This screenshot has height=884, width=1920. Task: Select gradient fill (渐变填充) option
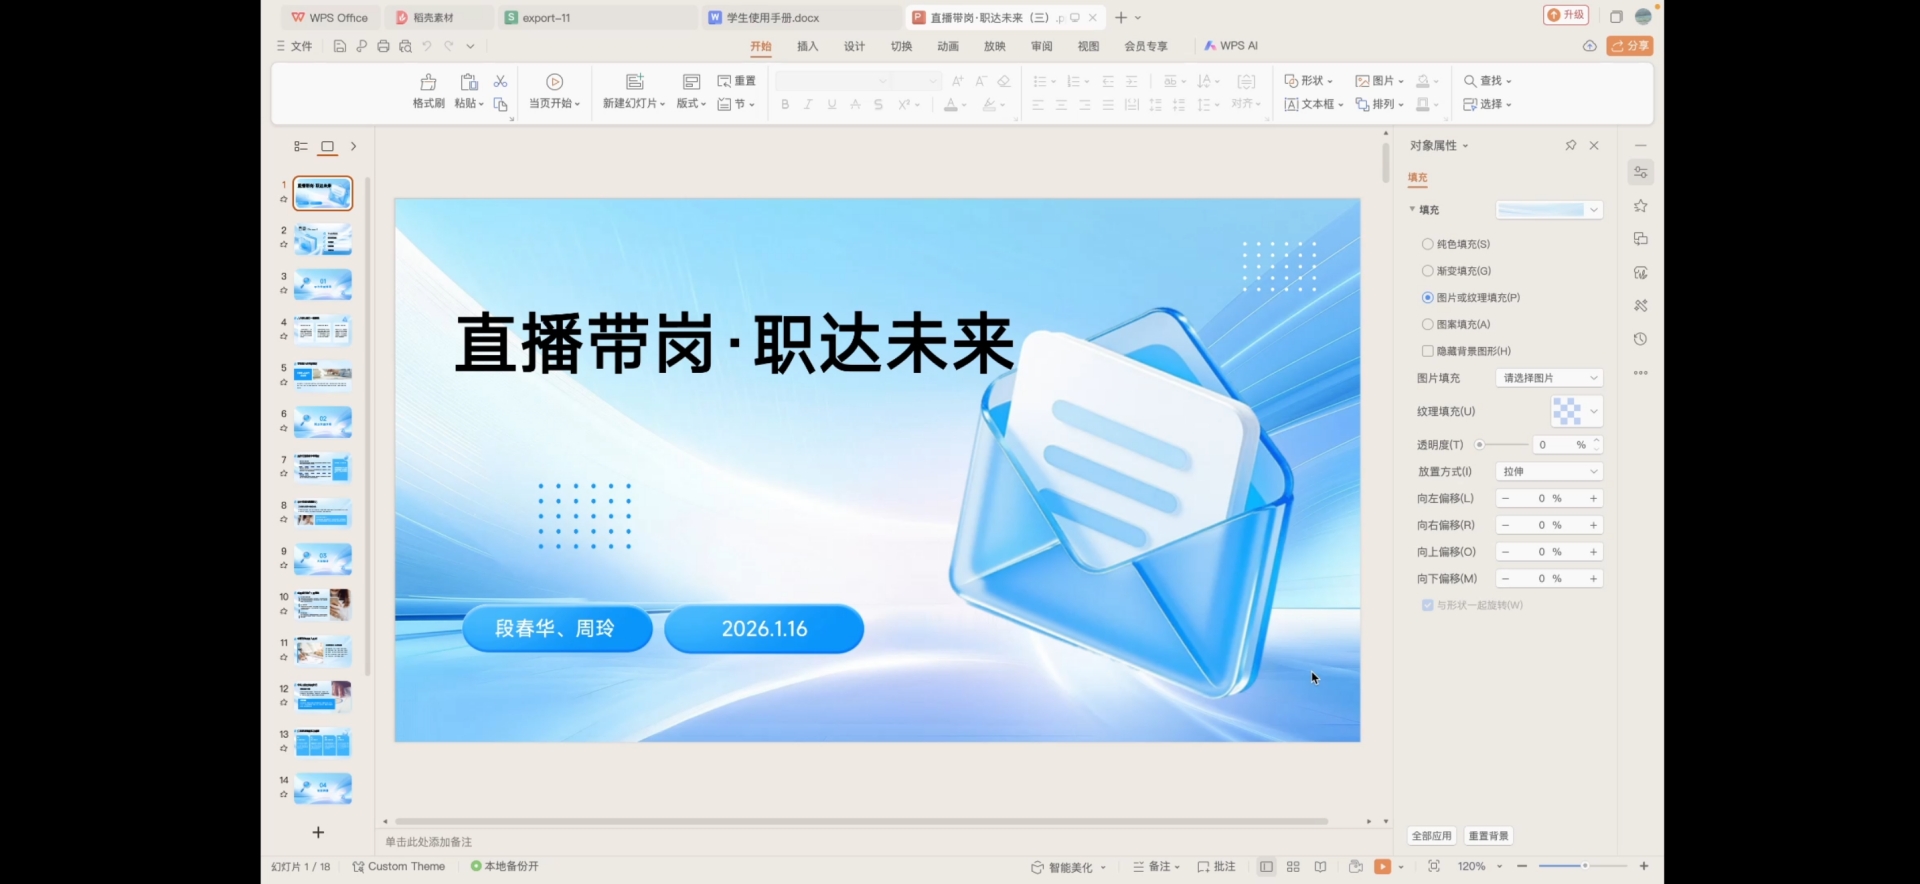point(1428,271)
